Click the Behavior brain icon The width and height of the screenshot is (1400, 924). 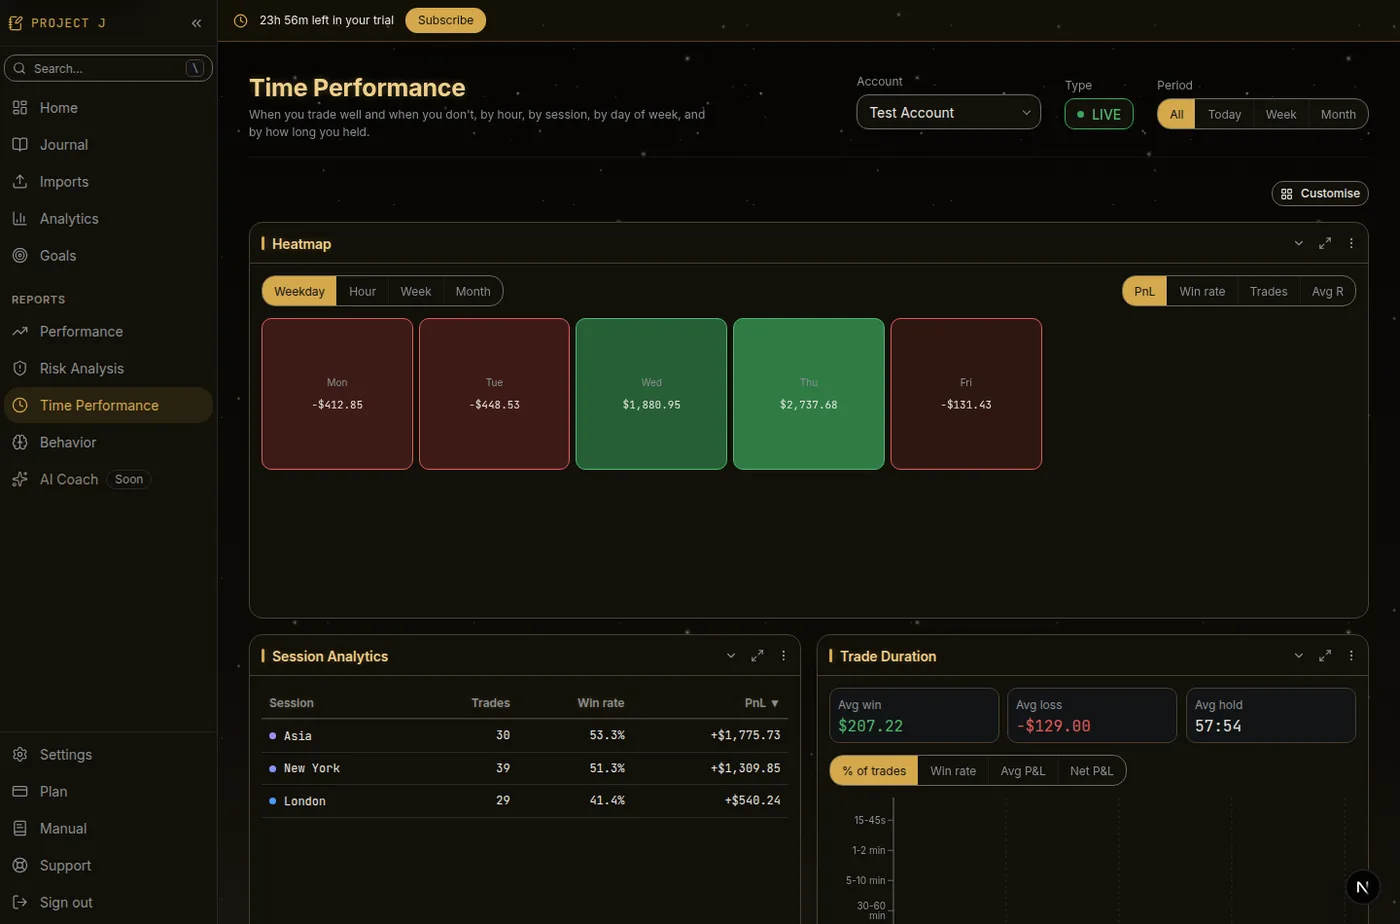(20, 442)
